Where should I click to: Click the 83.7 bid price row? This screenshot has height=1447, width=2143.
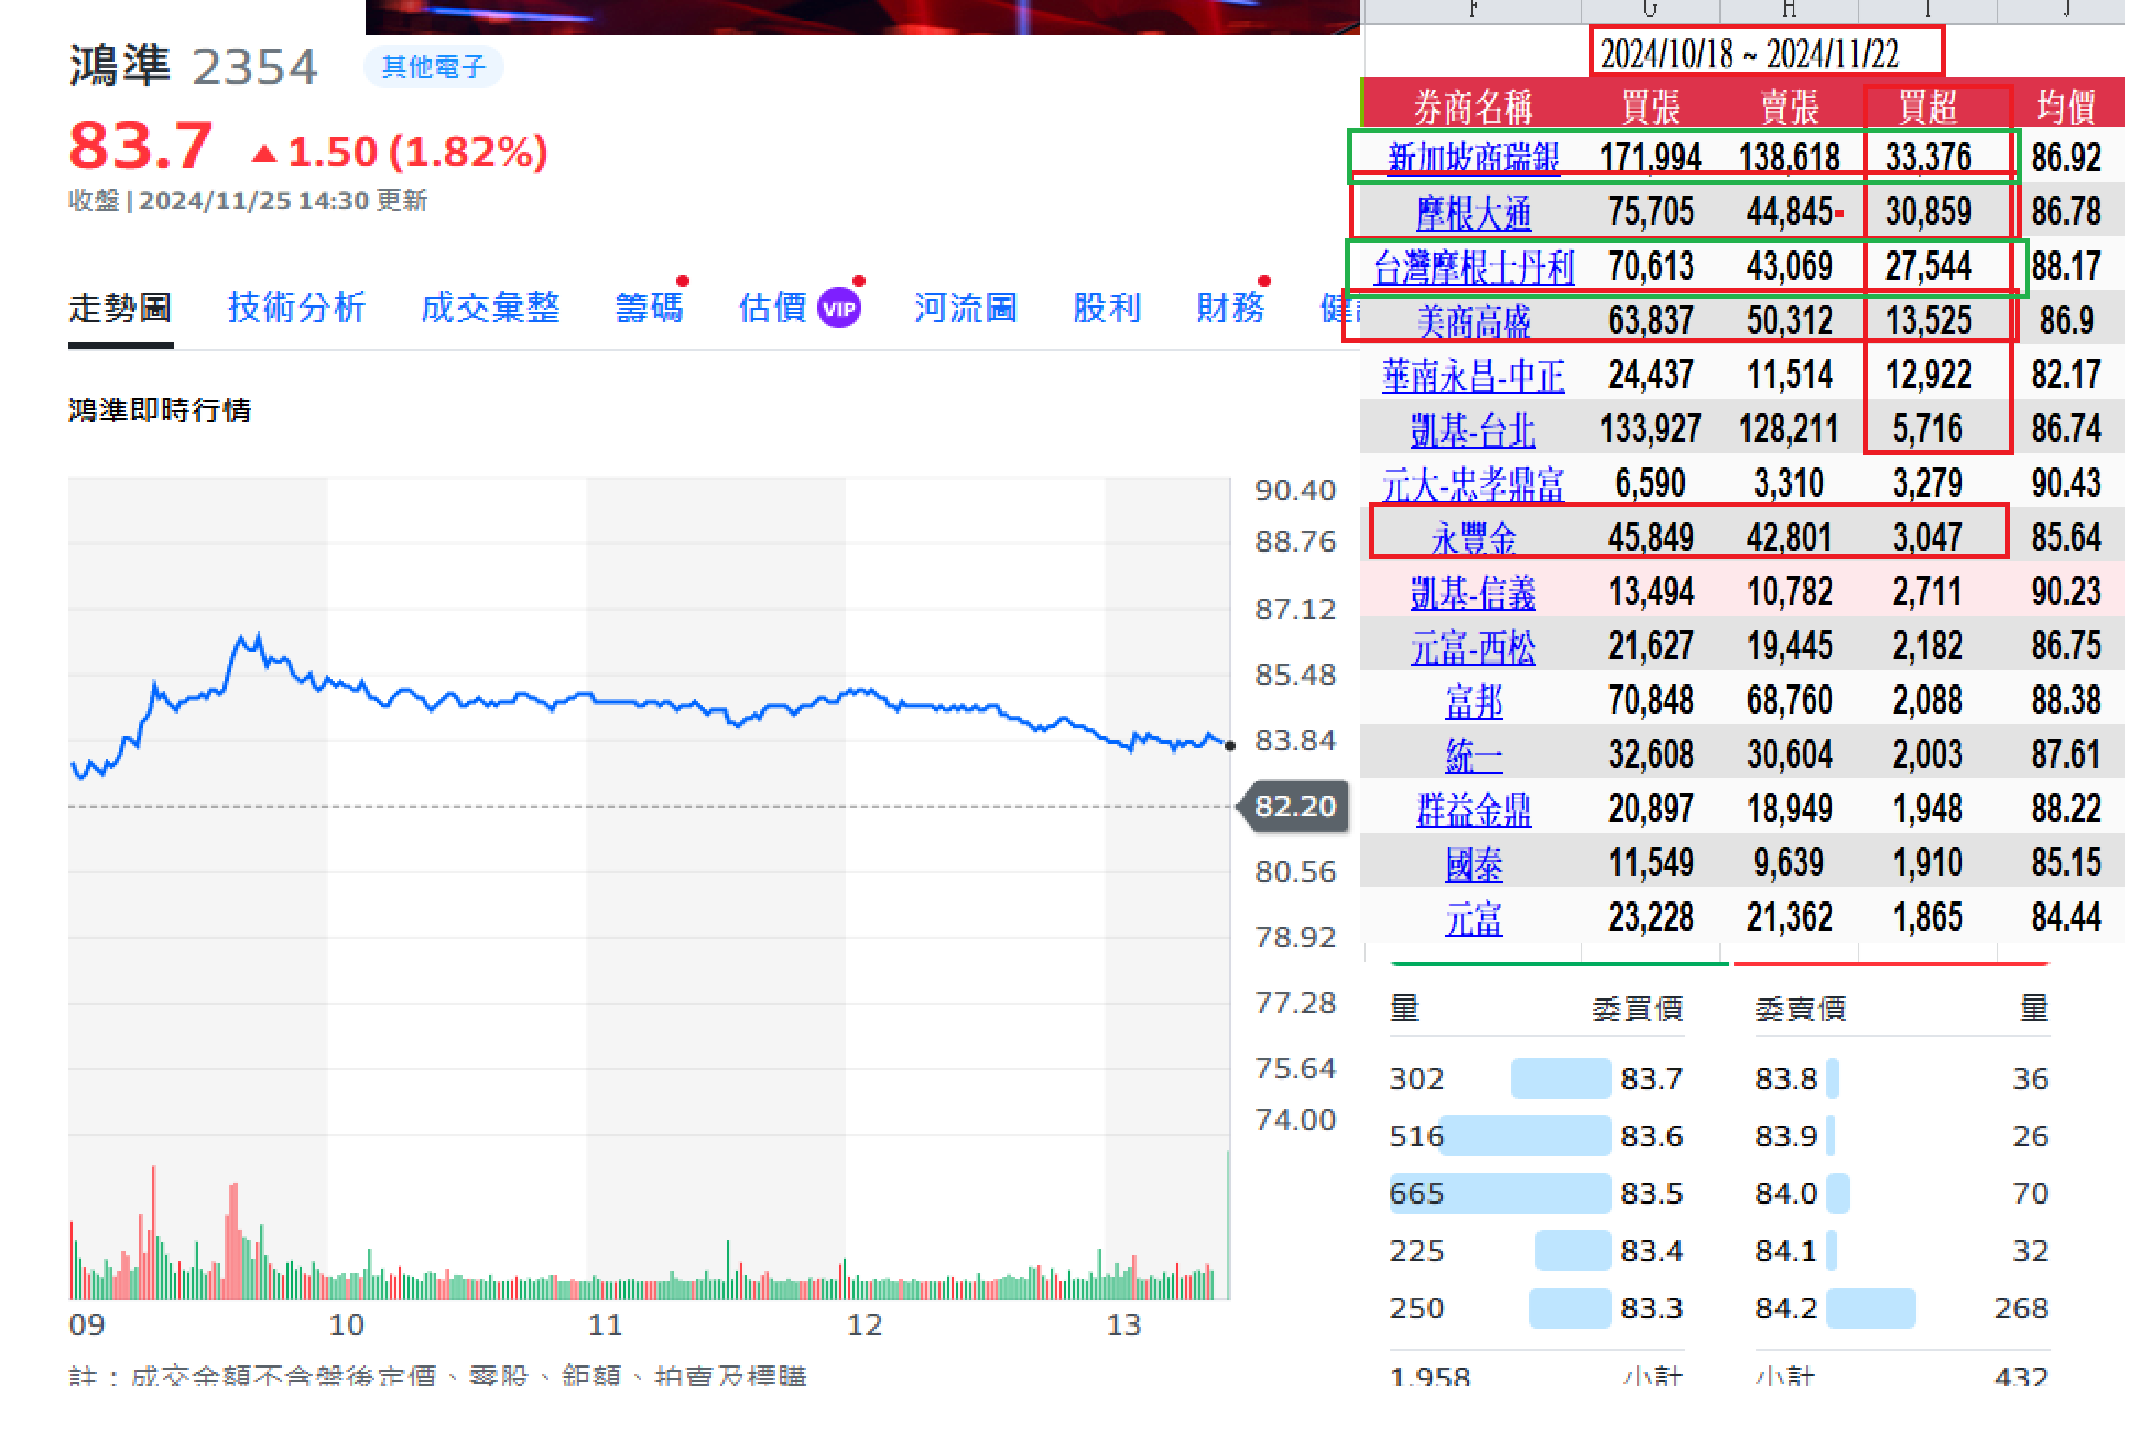(1651, 1078)
